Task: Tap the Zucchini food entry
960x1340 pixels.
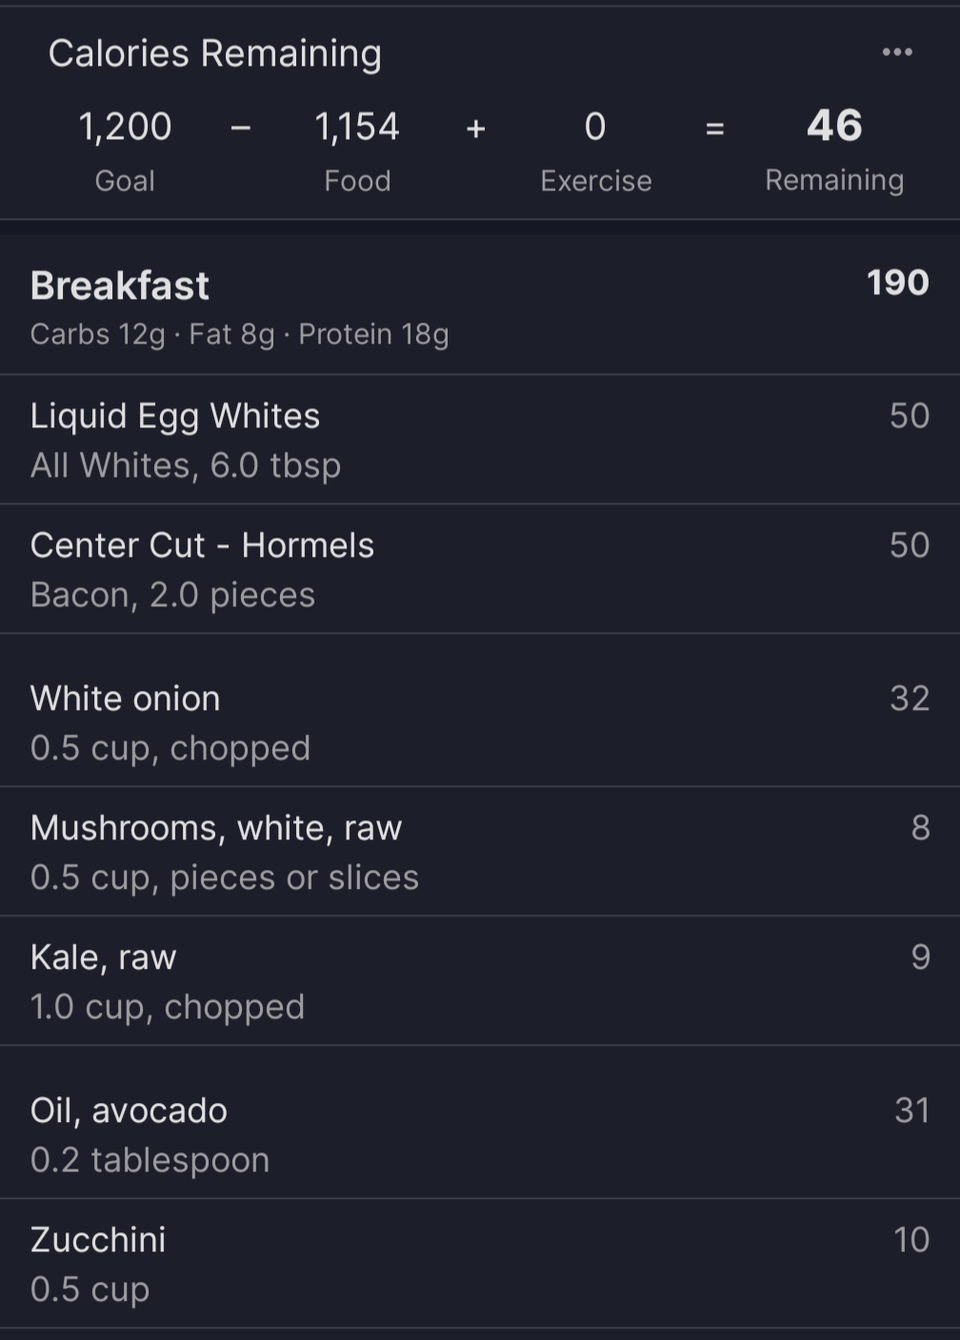Action: tap(480, 1264)
